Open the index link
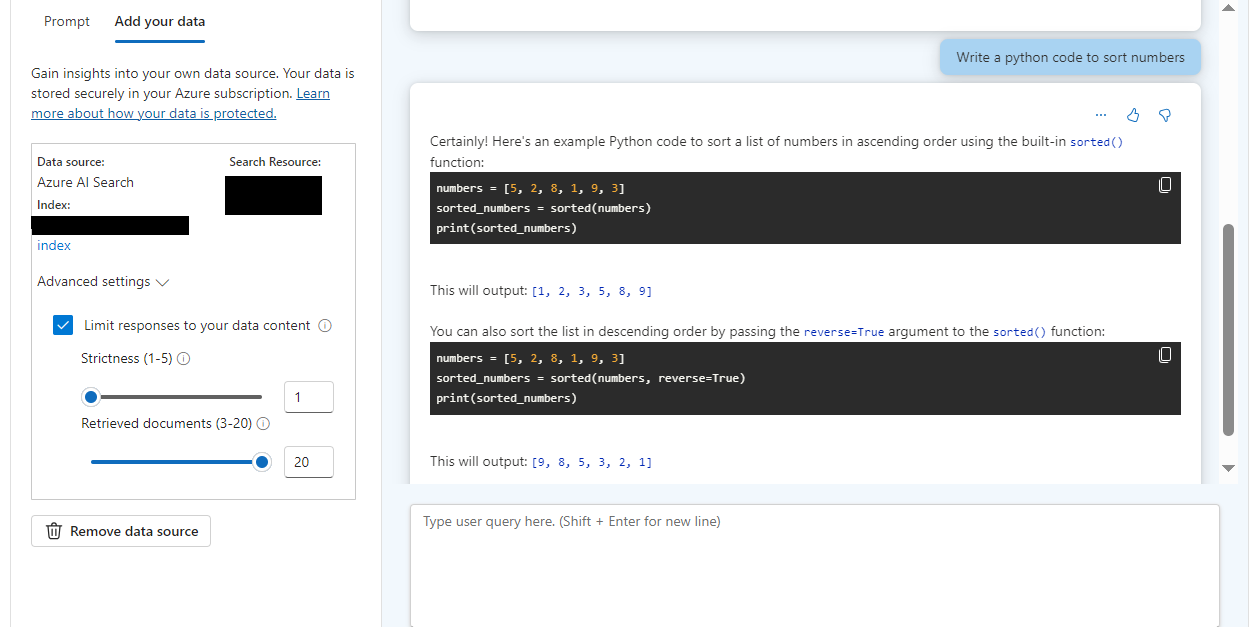This screenshot has width=1250, height=627. (x=54, y=246)
